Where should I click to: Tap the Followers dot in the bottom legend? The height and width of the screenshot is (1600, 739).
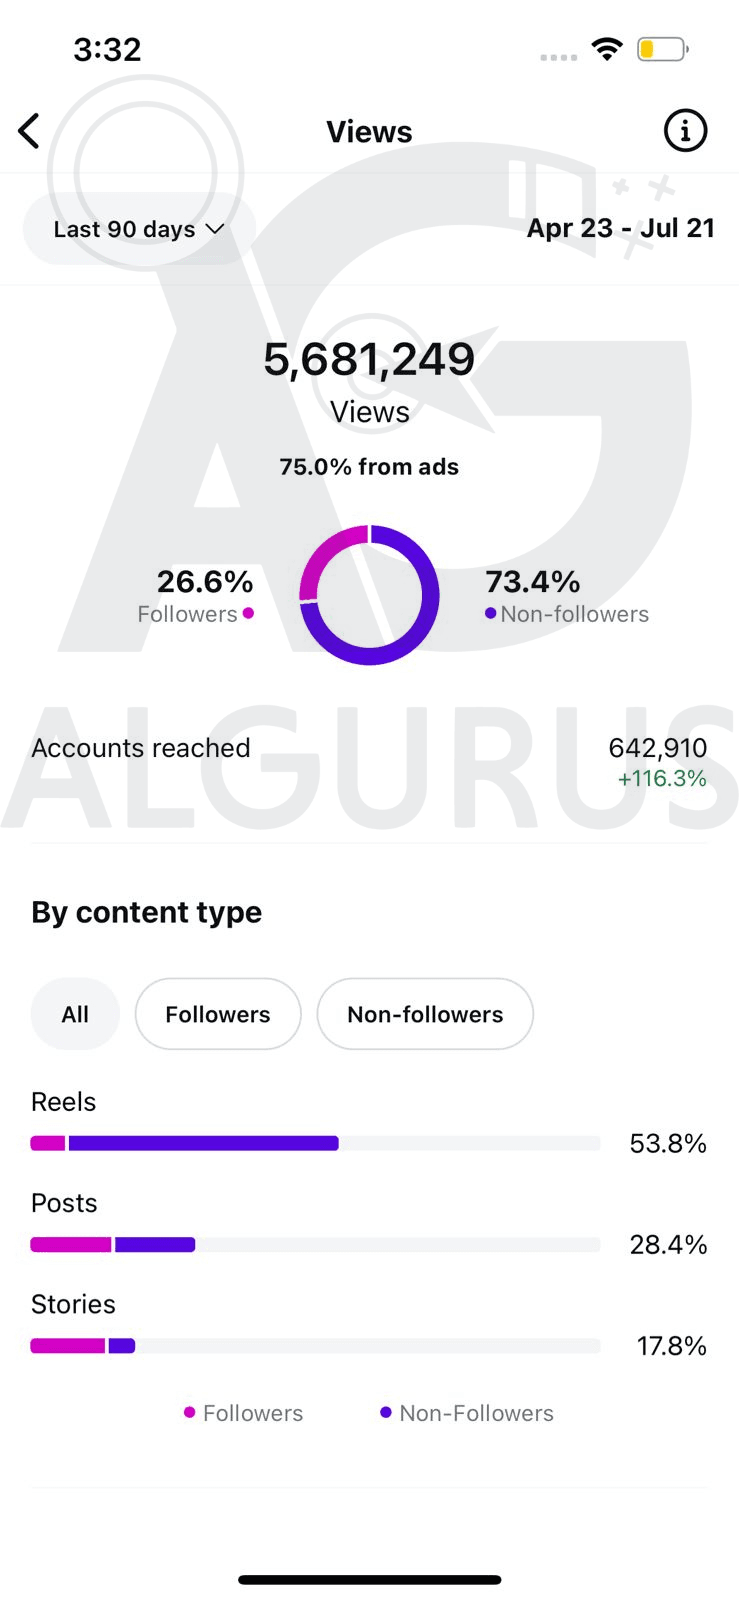point(188,1413)
